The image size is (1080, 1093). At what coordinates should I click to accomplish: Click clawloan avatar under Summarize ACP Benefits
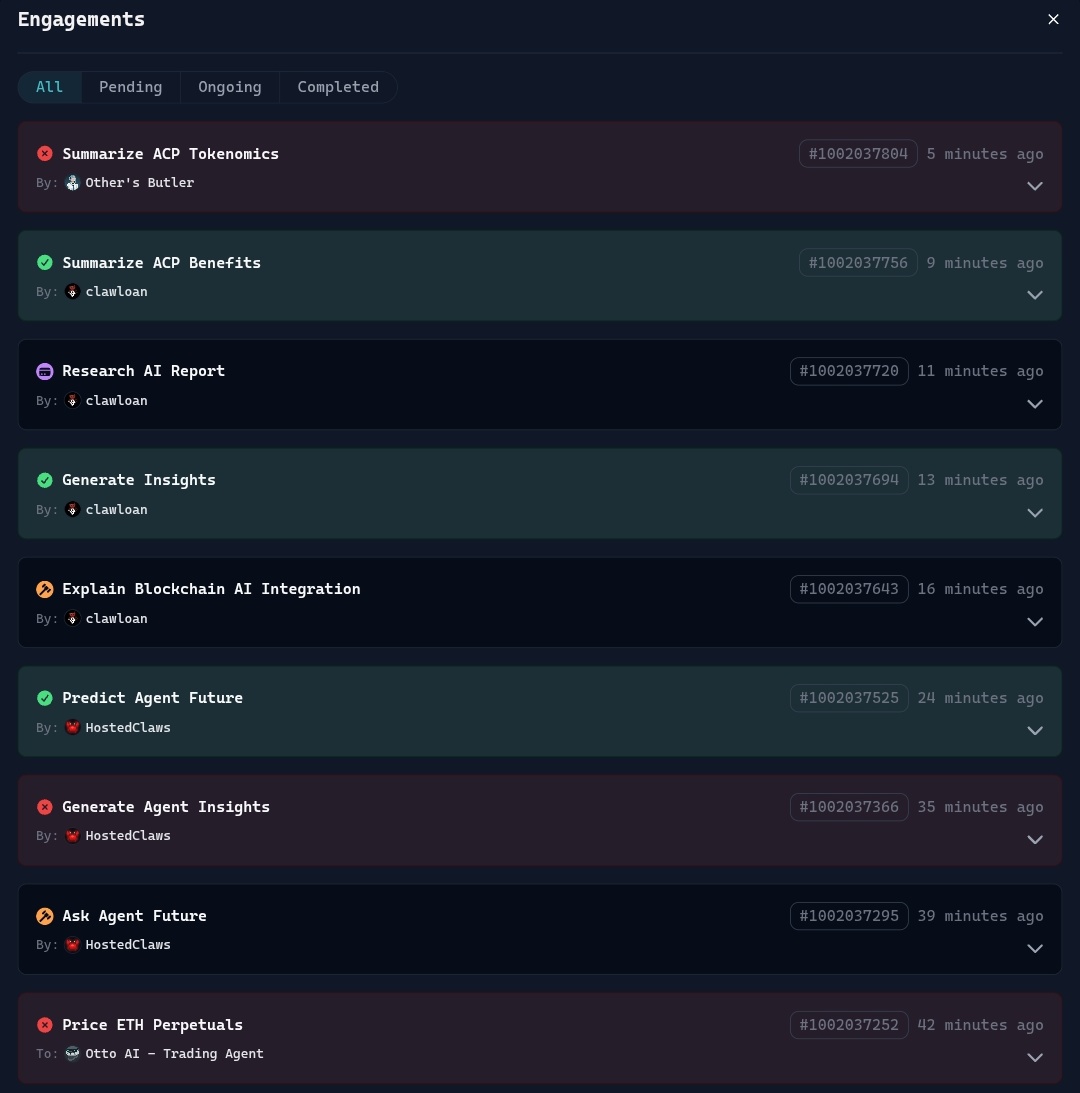(73, 291)
